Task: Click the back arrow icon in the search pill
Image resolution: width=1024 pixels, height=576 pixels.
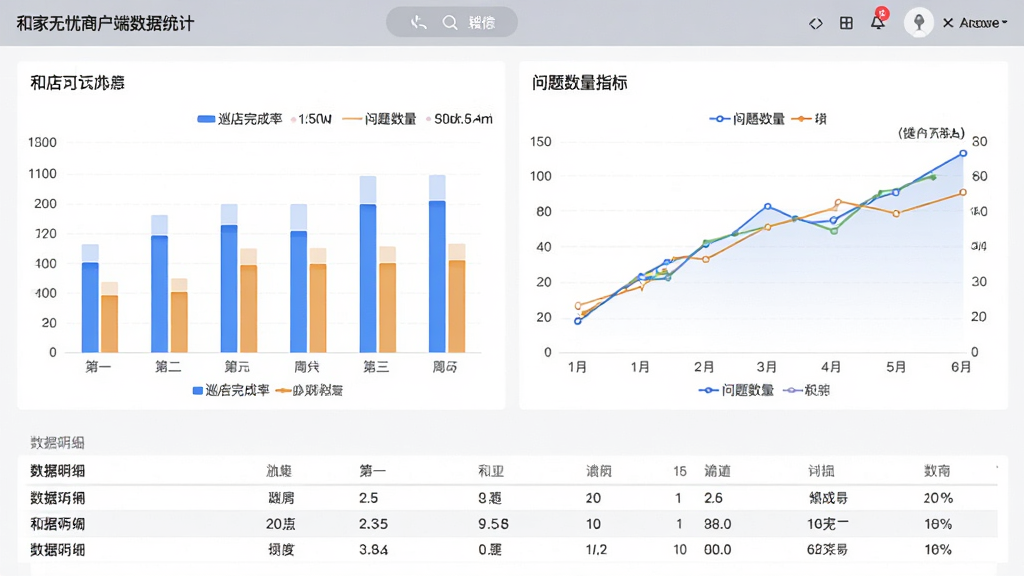Action: pyautogui.click(x=419, y=23)
